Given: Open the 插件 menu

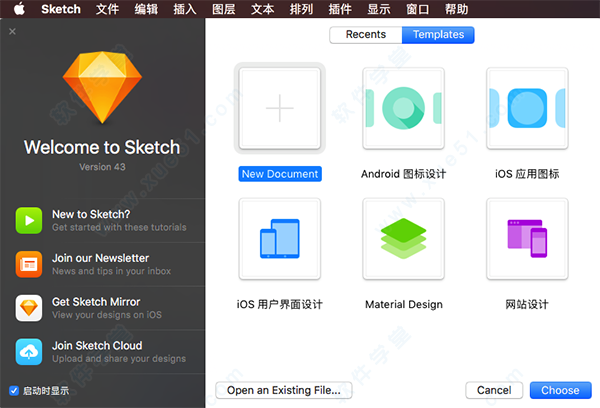Looking at the screenshot, I should pyautogui.click(x=340, y=9).
